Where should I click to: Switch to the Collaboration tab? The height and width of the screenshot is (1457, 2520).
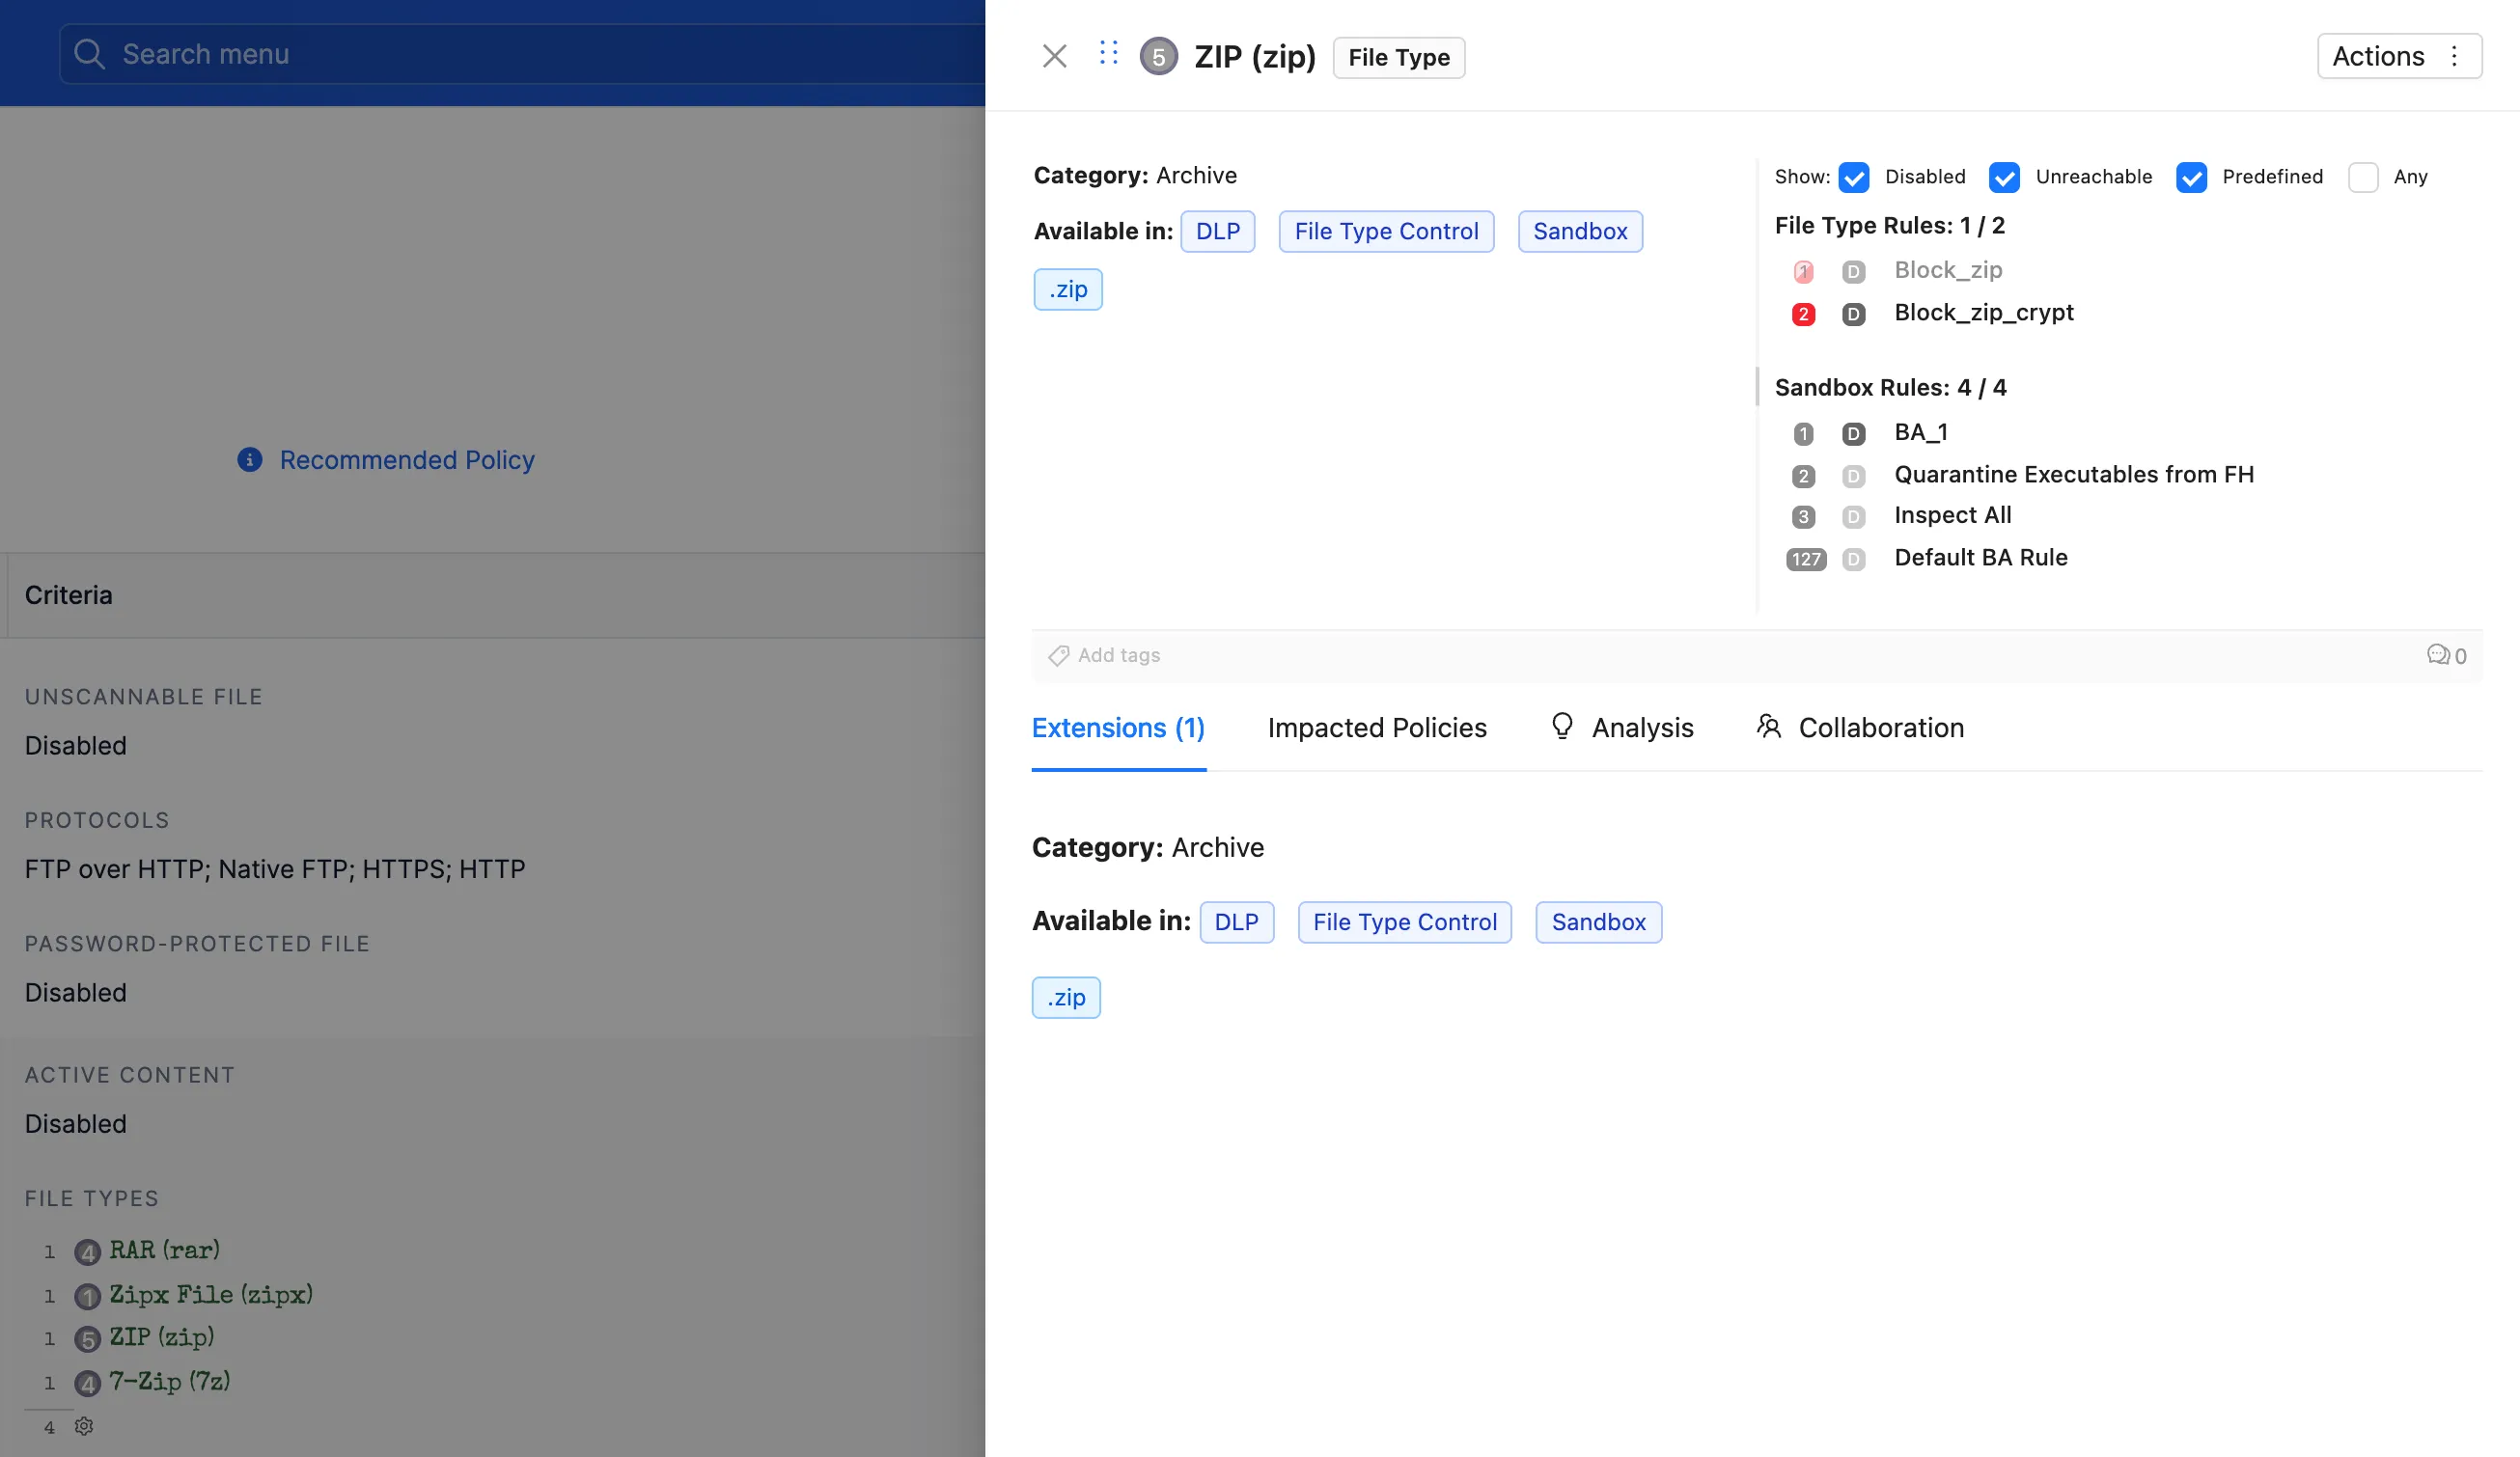tap(1859, 727)
